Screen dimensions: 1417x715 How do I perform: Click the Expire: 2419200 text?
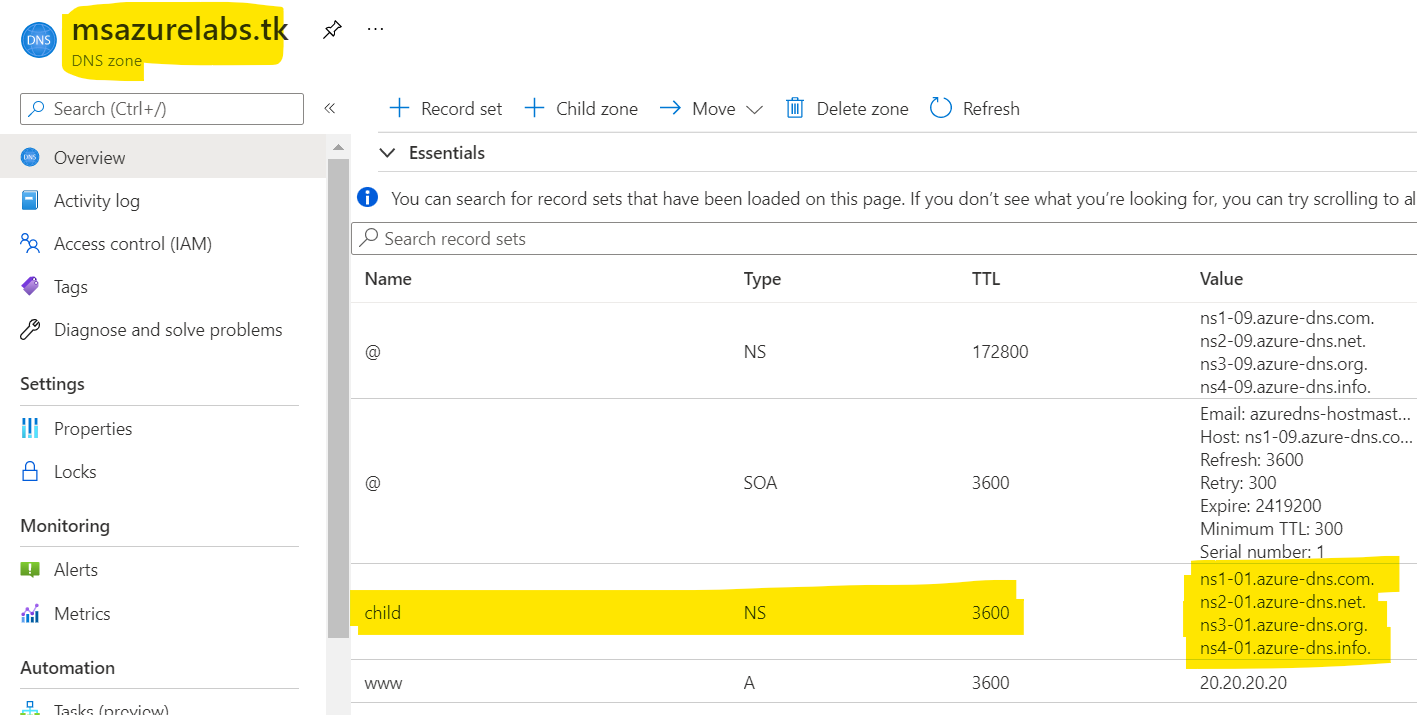click(1261, 506)
